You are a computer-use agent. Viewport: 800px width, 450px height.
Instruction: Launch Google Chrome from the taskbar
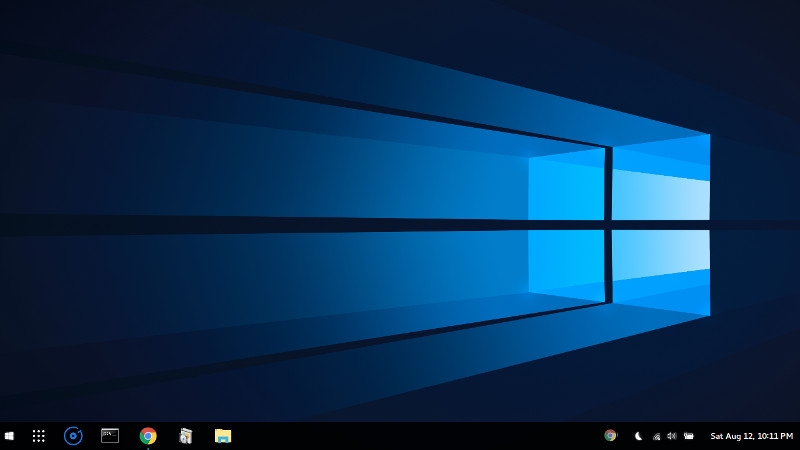pos(148,436)
